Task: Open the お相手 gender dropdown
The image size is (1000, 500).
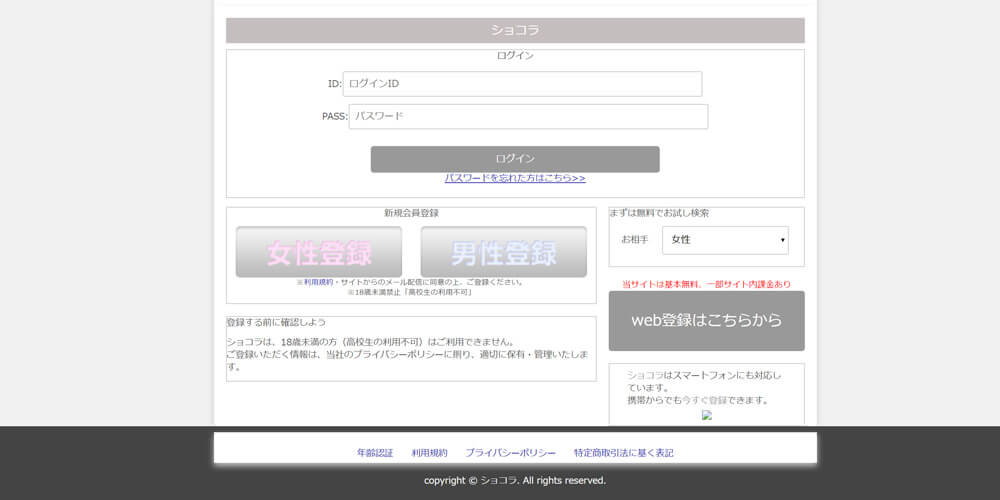Action: (x=724, y=240)
